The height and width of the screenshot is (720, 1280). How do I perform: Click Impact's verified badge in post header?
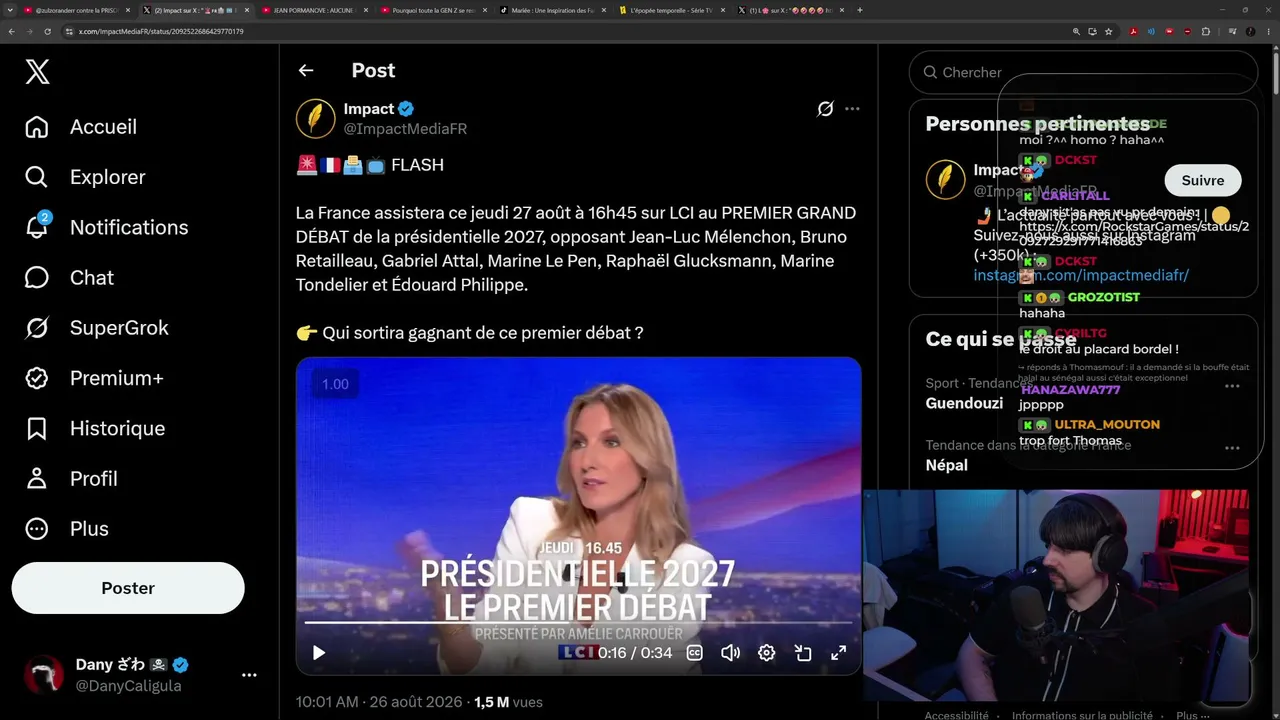coord(407,109)
